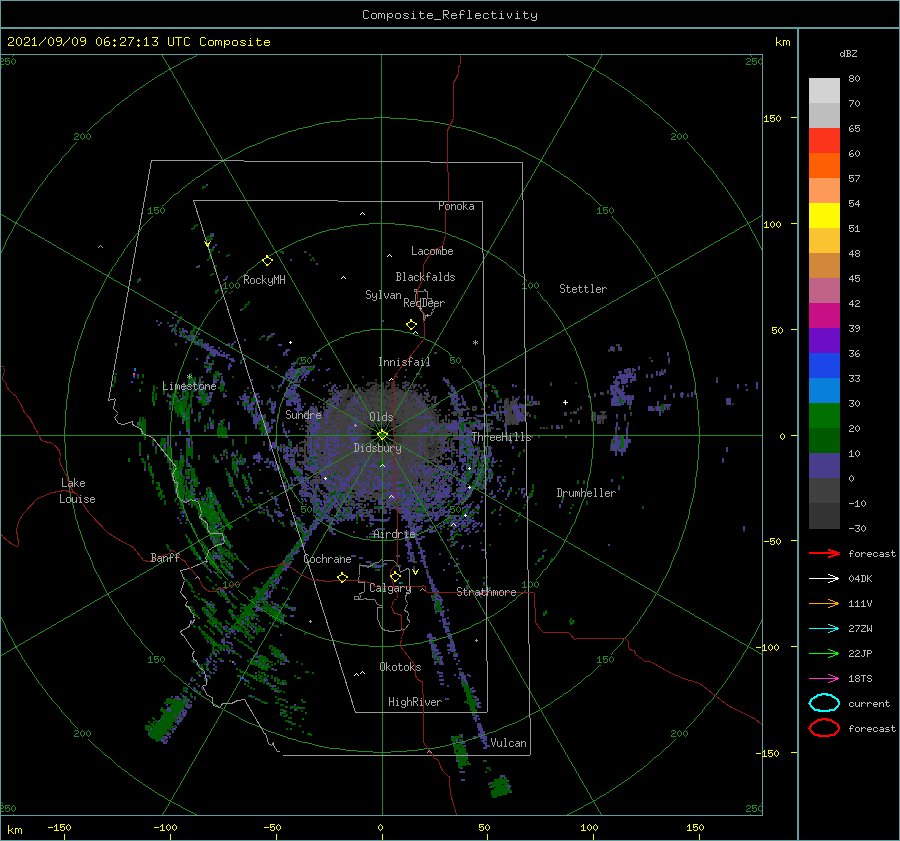Click the 18TS legend text
The width and height of the screenshot is (900, 841).
(x=860, y=679)
